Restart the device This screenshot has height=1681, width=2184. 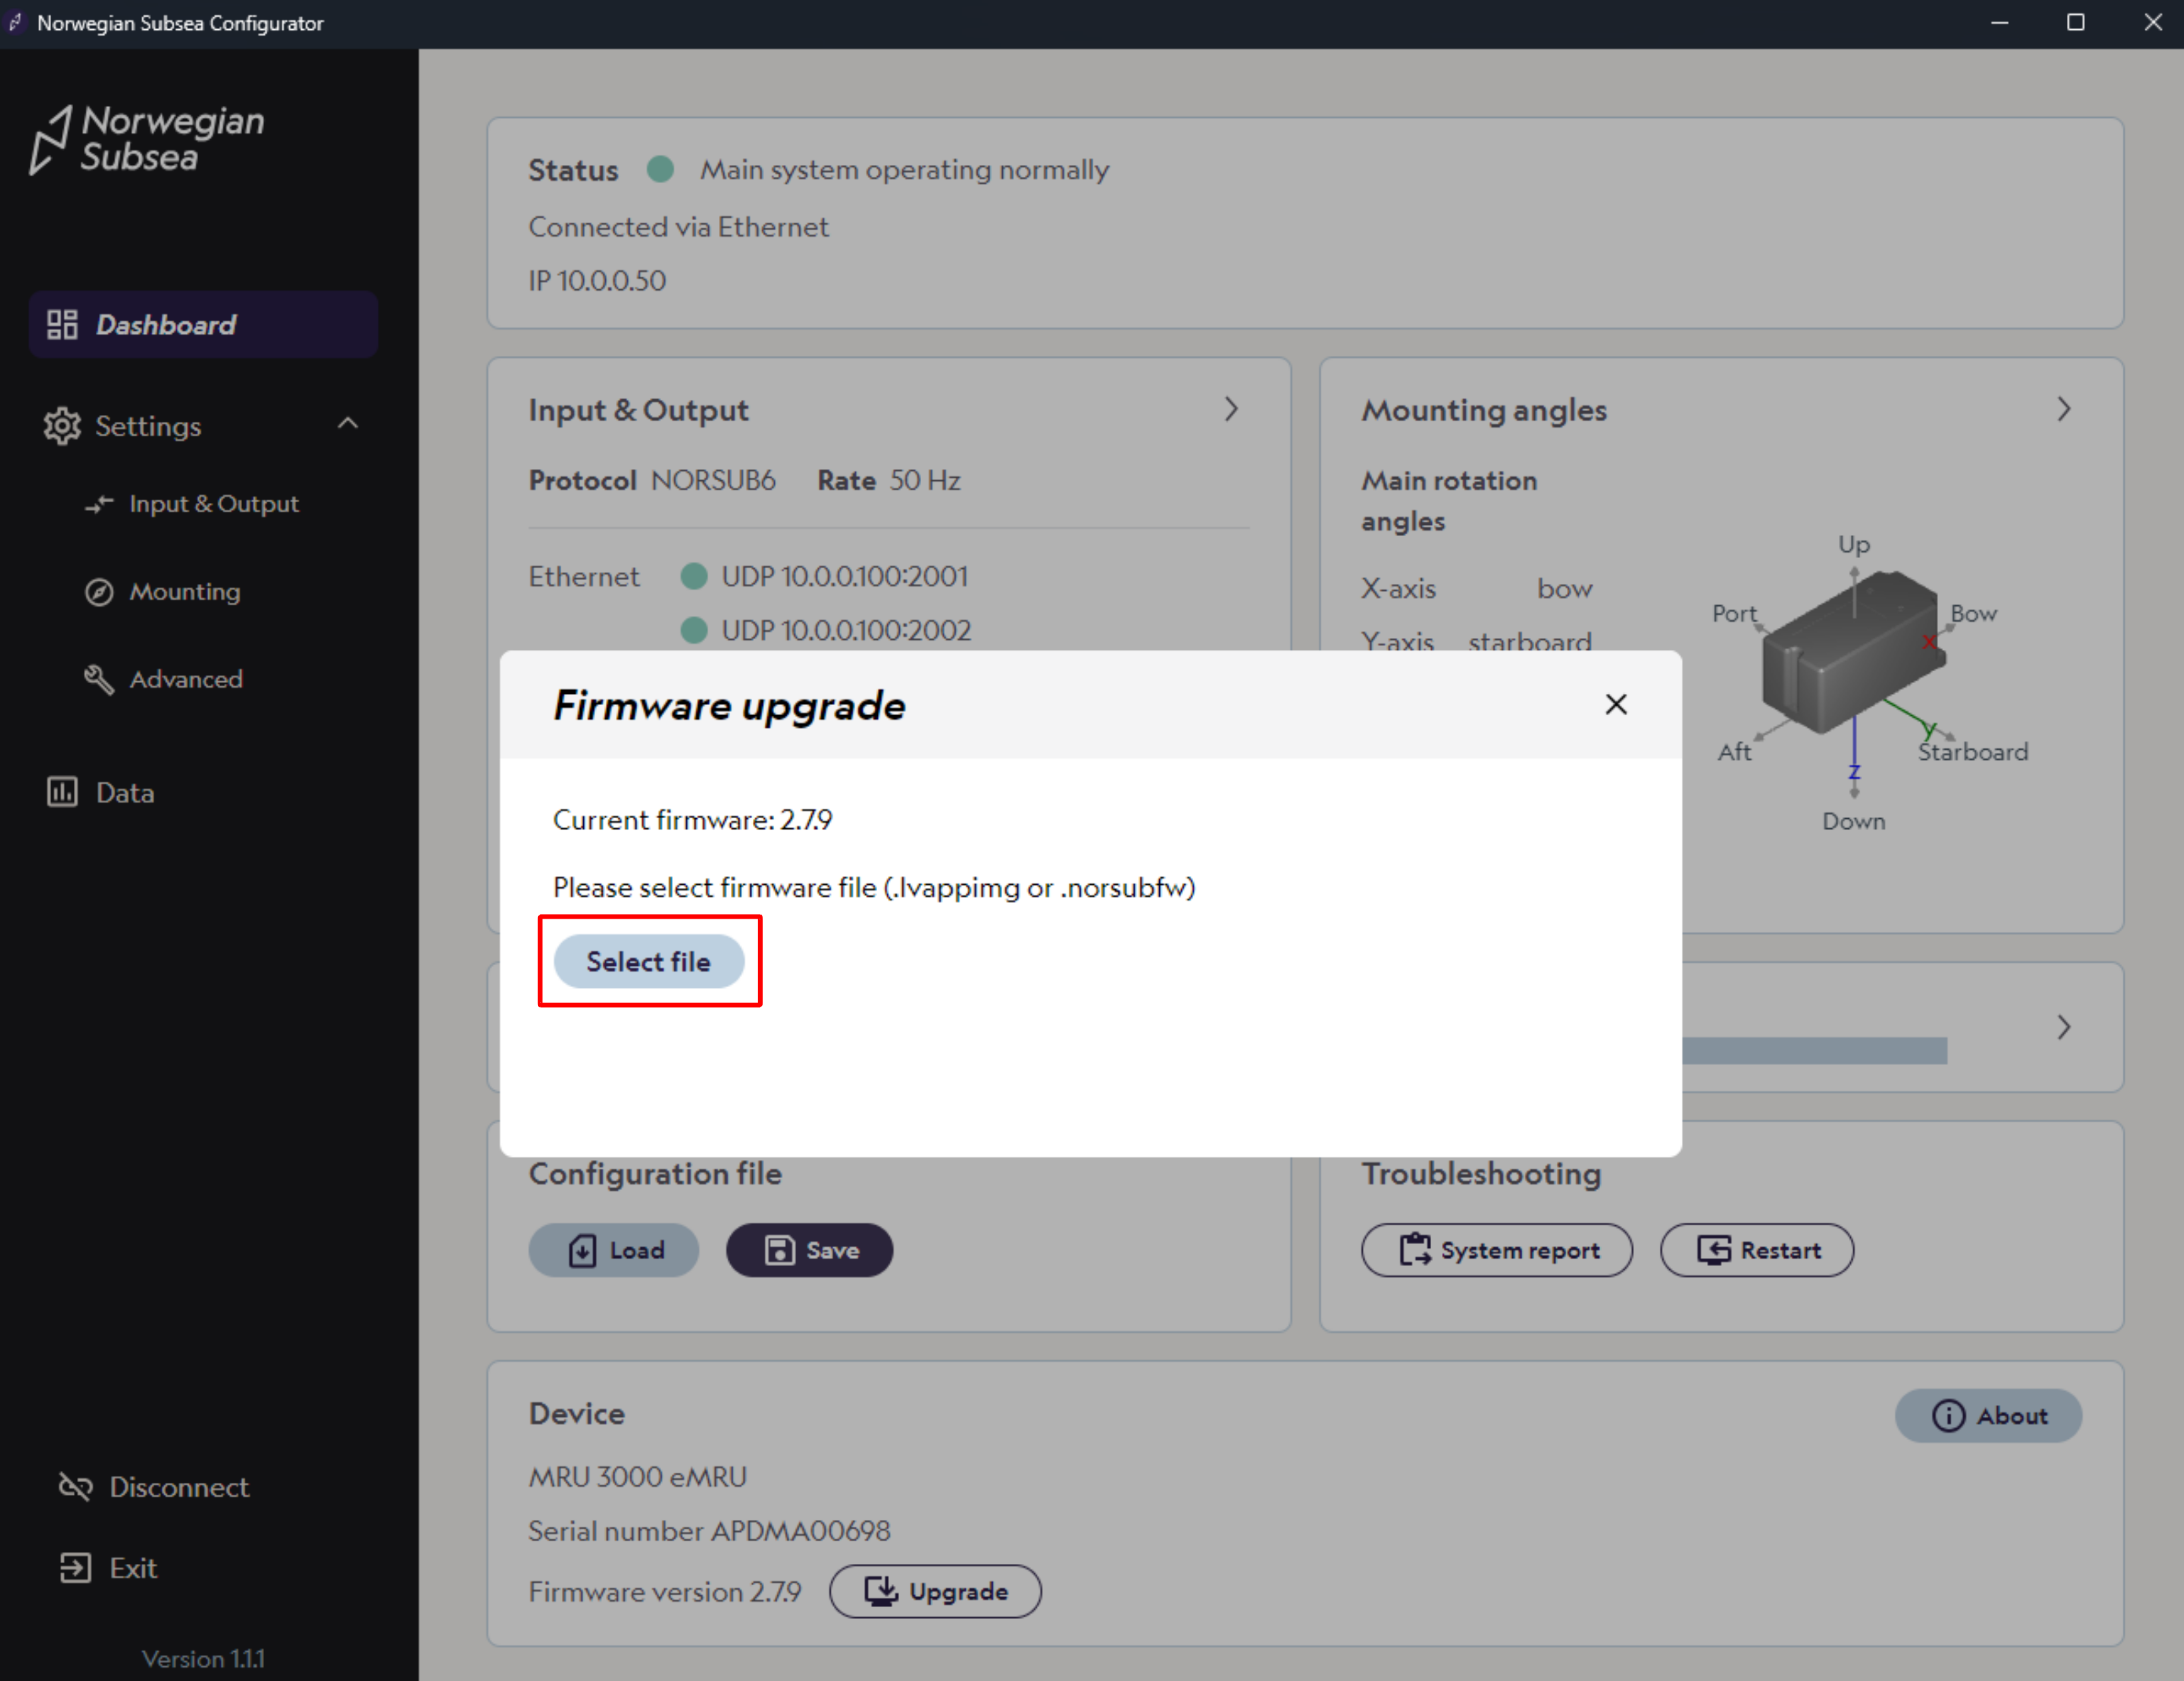[1756, 1250]
